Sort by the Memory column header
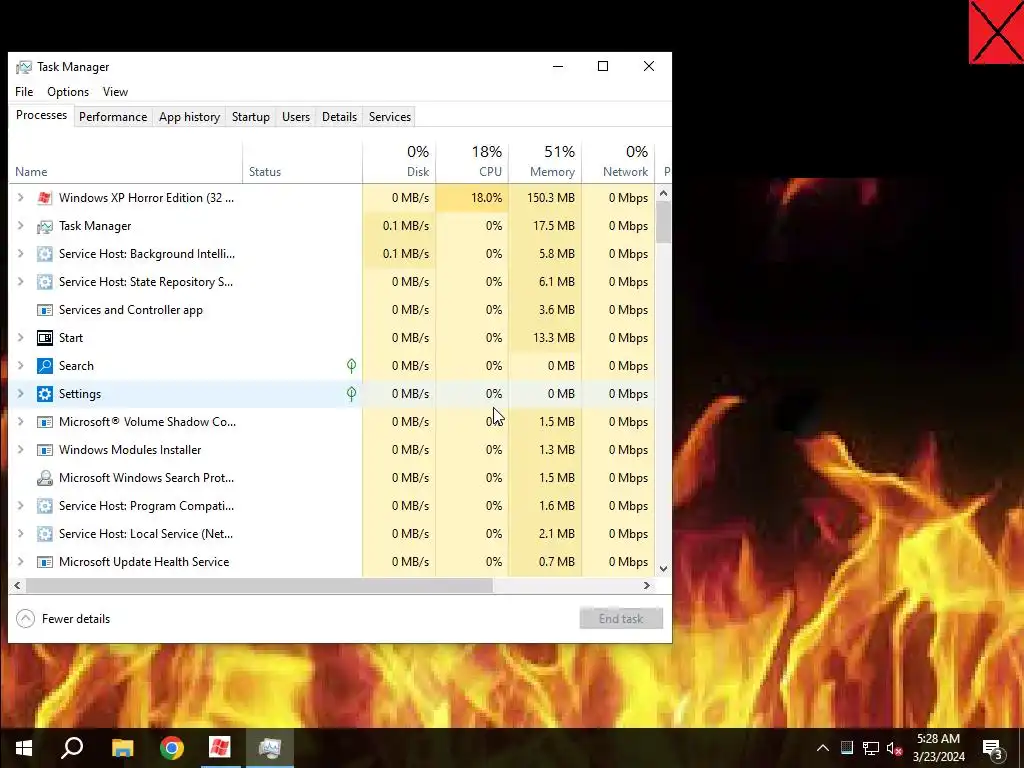Viewport: 1024px width, 768px height. coord(545,161)
